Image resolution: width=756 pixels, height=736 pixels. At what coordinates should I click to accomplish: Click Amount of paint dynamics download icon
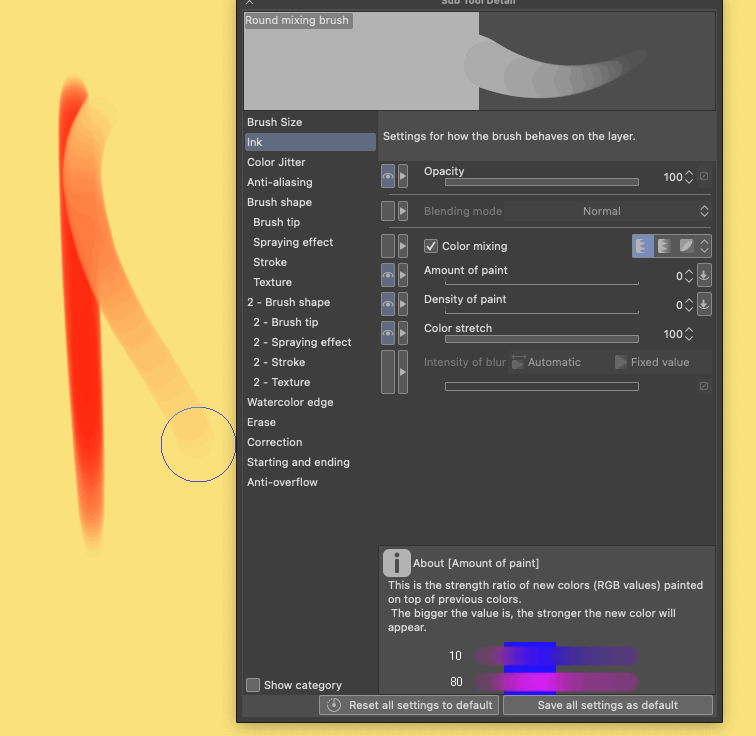point(704,275)
